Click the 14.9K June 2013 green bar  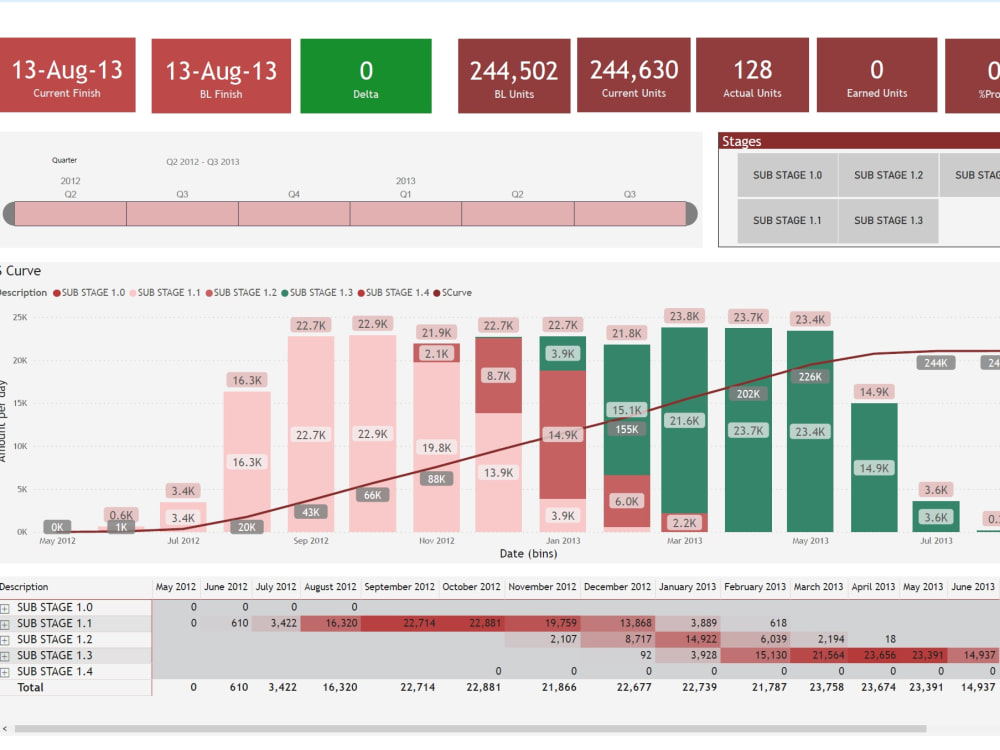point(874,467)
